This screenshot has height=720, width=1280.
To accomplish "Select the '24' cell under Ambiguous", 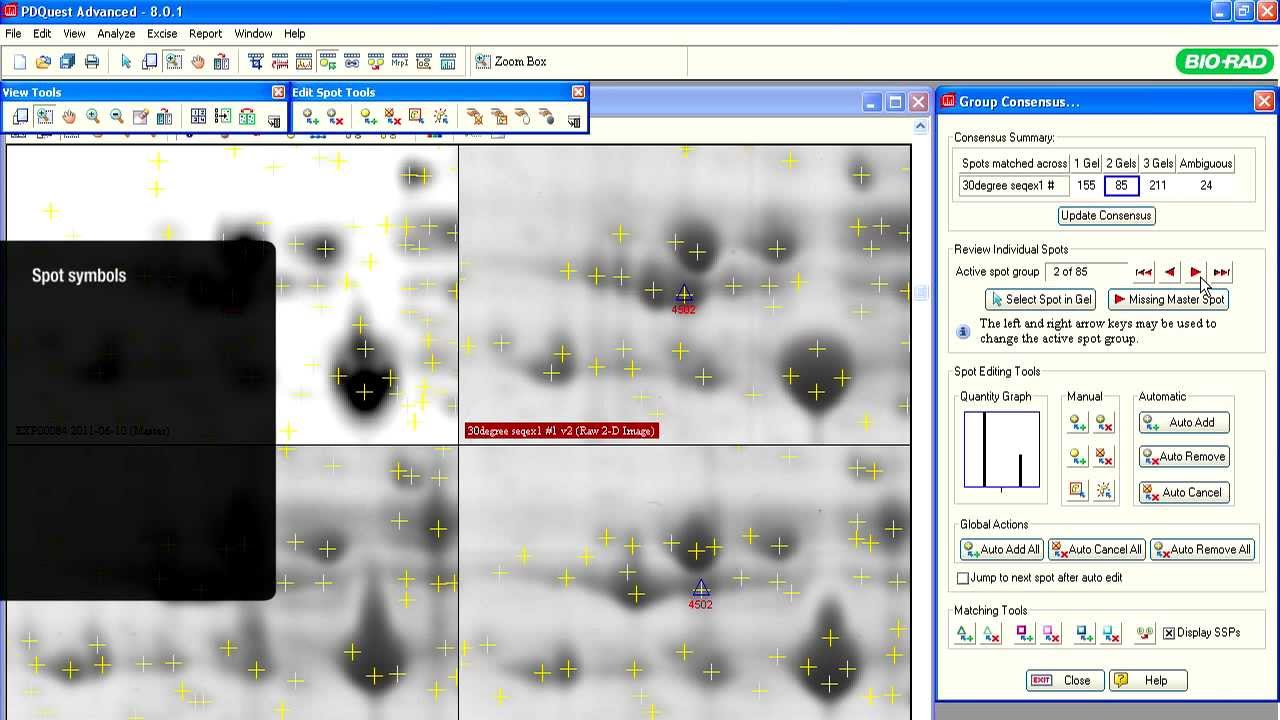I will point(1206,186).
